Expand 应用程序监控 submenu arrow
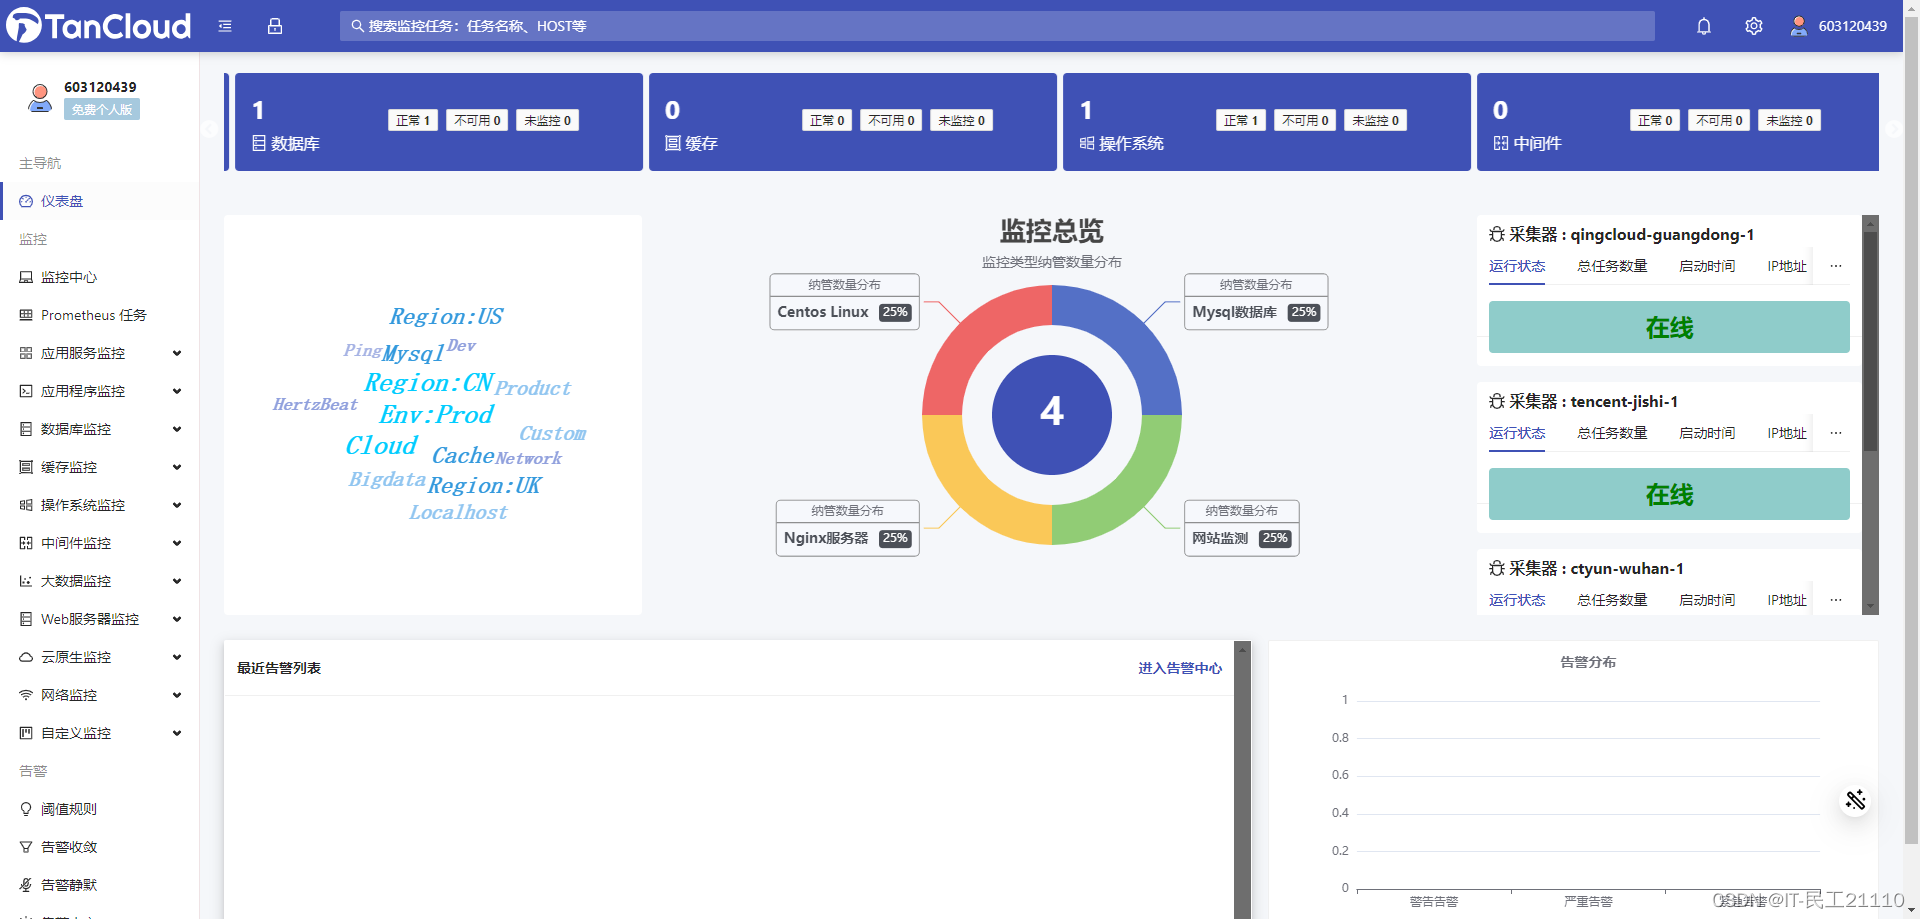 tap(177, 391)
